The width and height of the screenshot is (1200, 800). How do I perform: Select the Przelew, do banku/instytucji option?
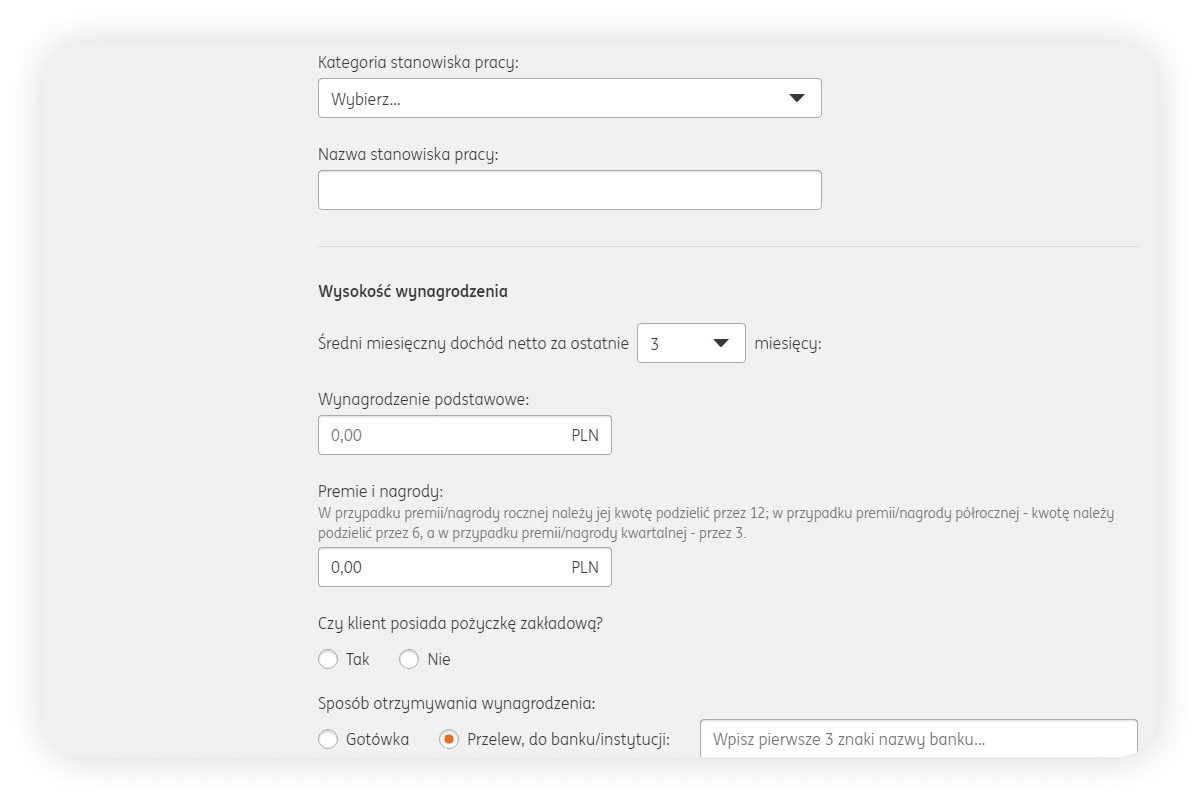click(x=450, y=740)
